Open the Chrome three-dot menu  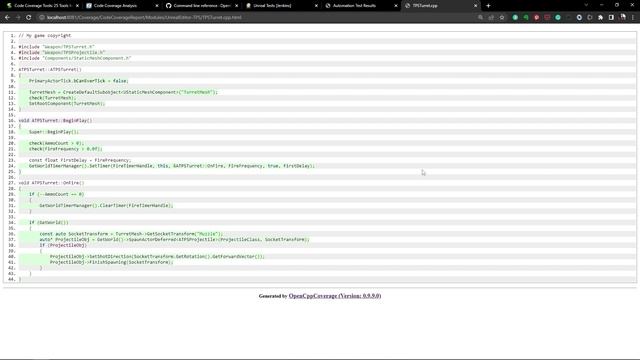pos(633,18)
